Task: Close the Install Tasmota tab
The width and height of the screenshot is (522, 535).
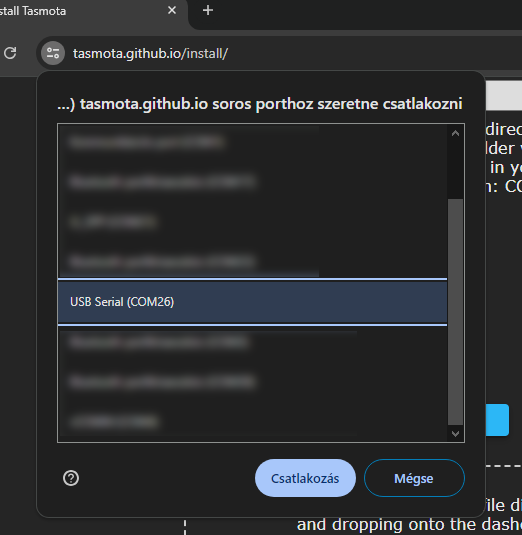Action: [172, 11]
